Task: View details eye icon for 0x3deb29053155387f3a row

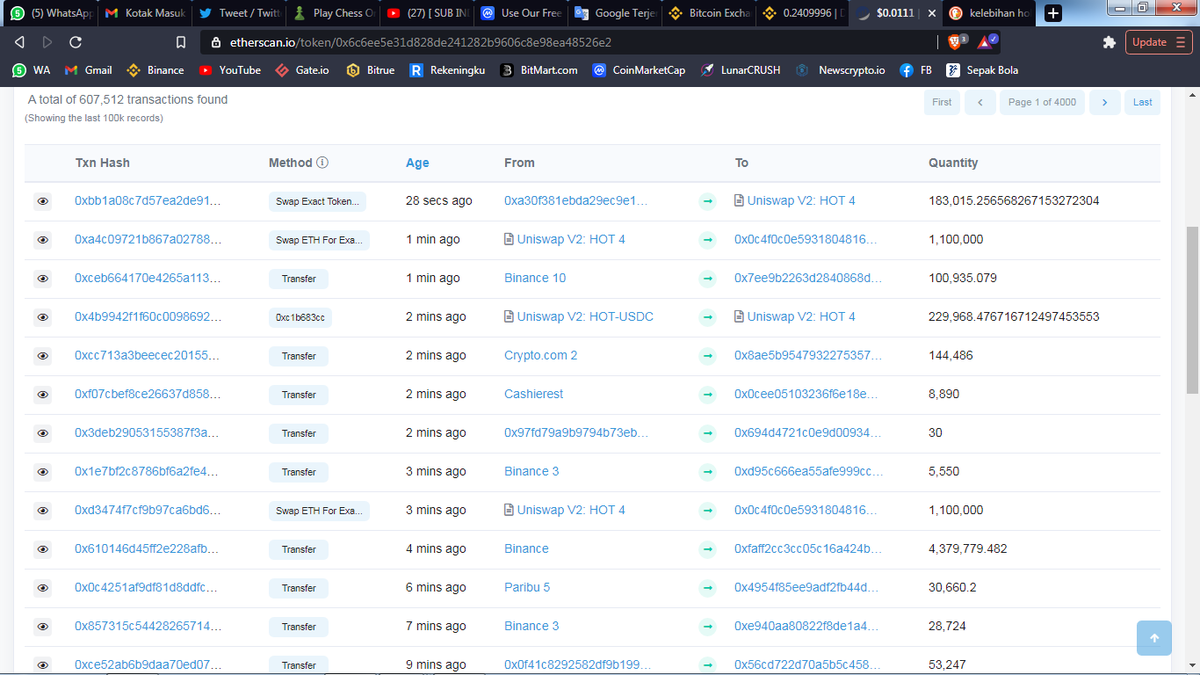Action: coord(43,433)
